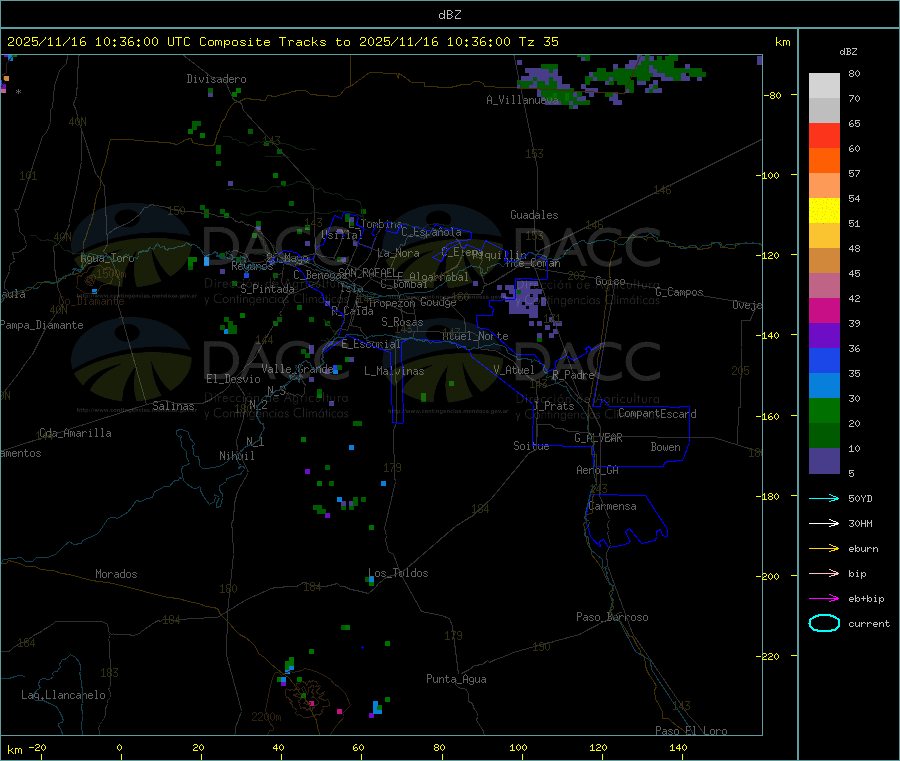The image size is (900, 761).
Task: Click the V_Atuel place label
Action: point(514,370)
